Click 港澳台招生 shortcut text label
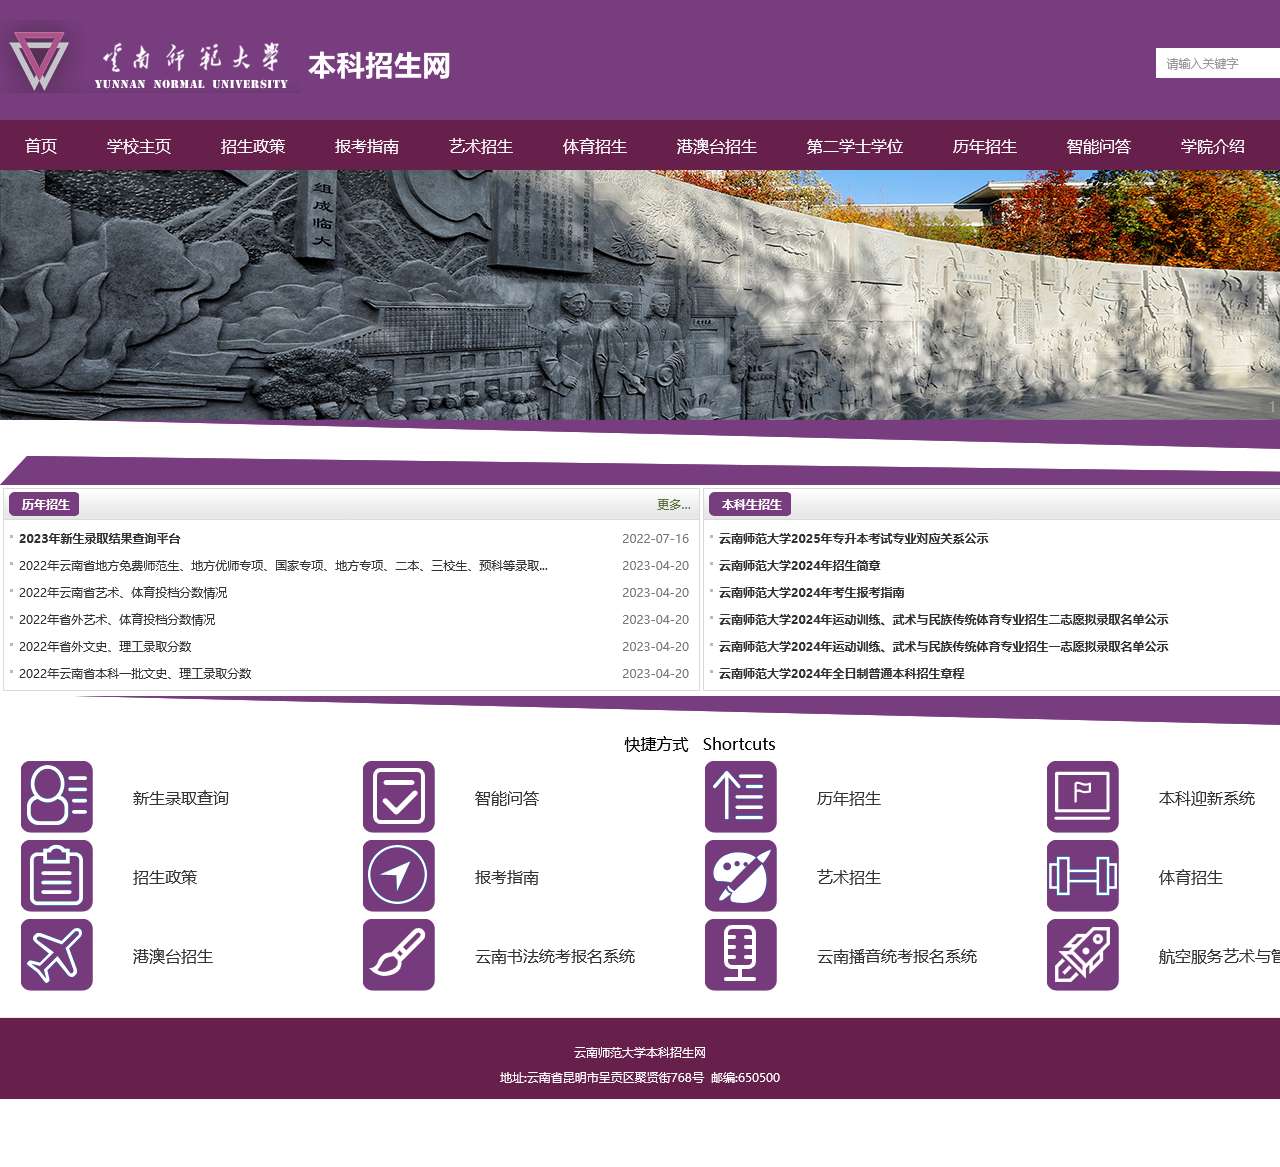The height and width of the screenshot is (1167, 1280). (173, 956)
